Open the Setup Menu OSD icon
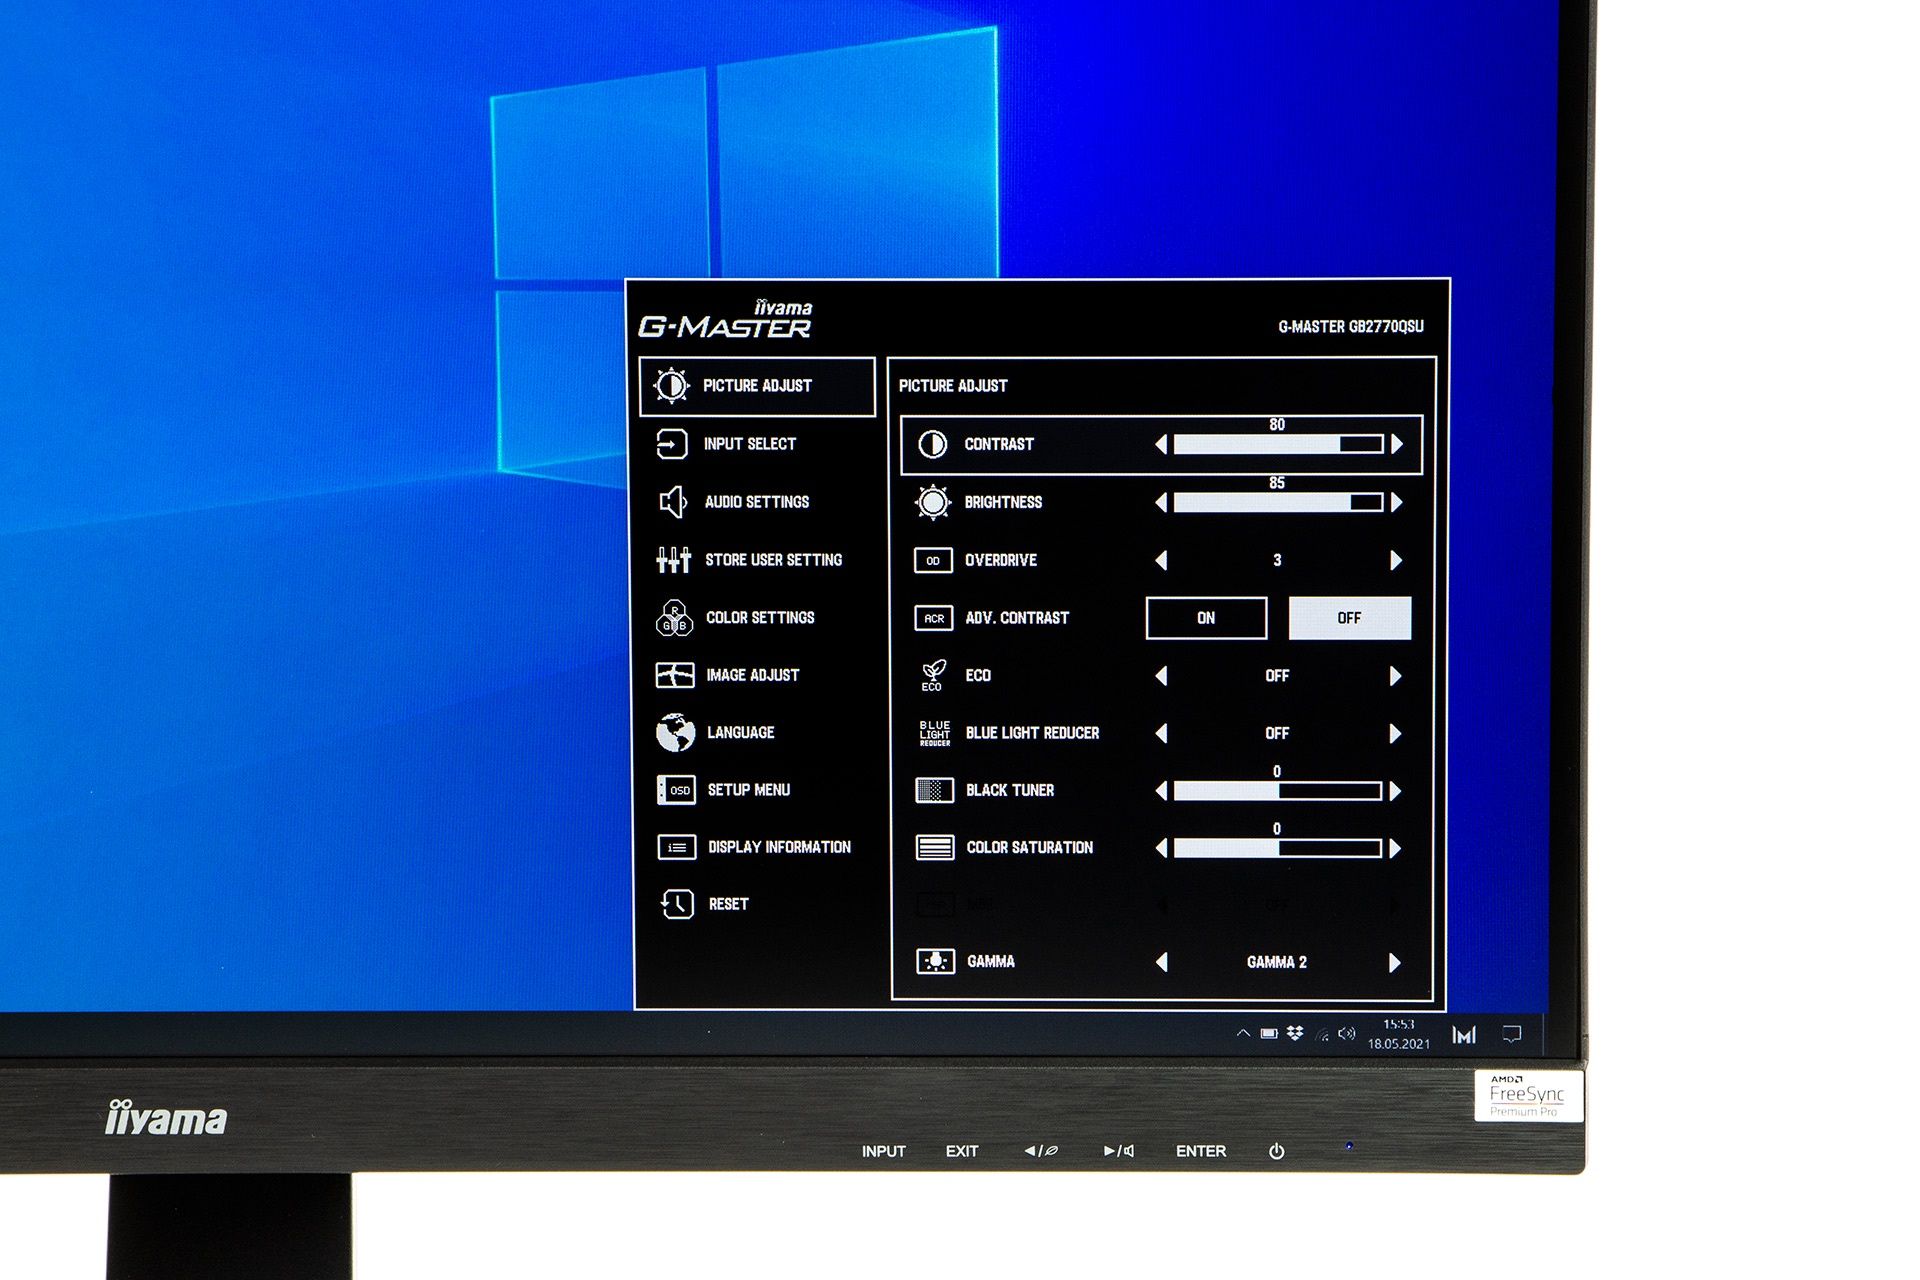Screen dimensions: 1920x1280 click(676, 790)
